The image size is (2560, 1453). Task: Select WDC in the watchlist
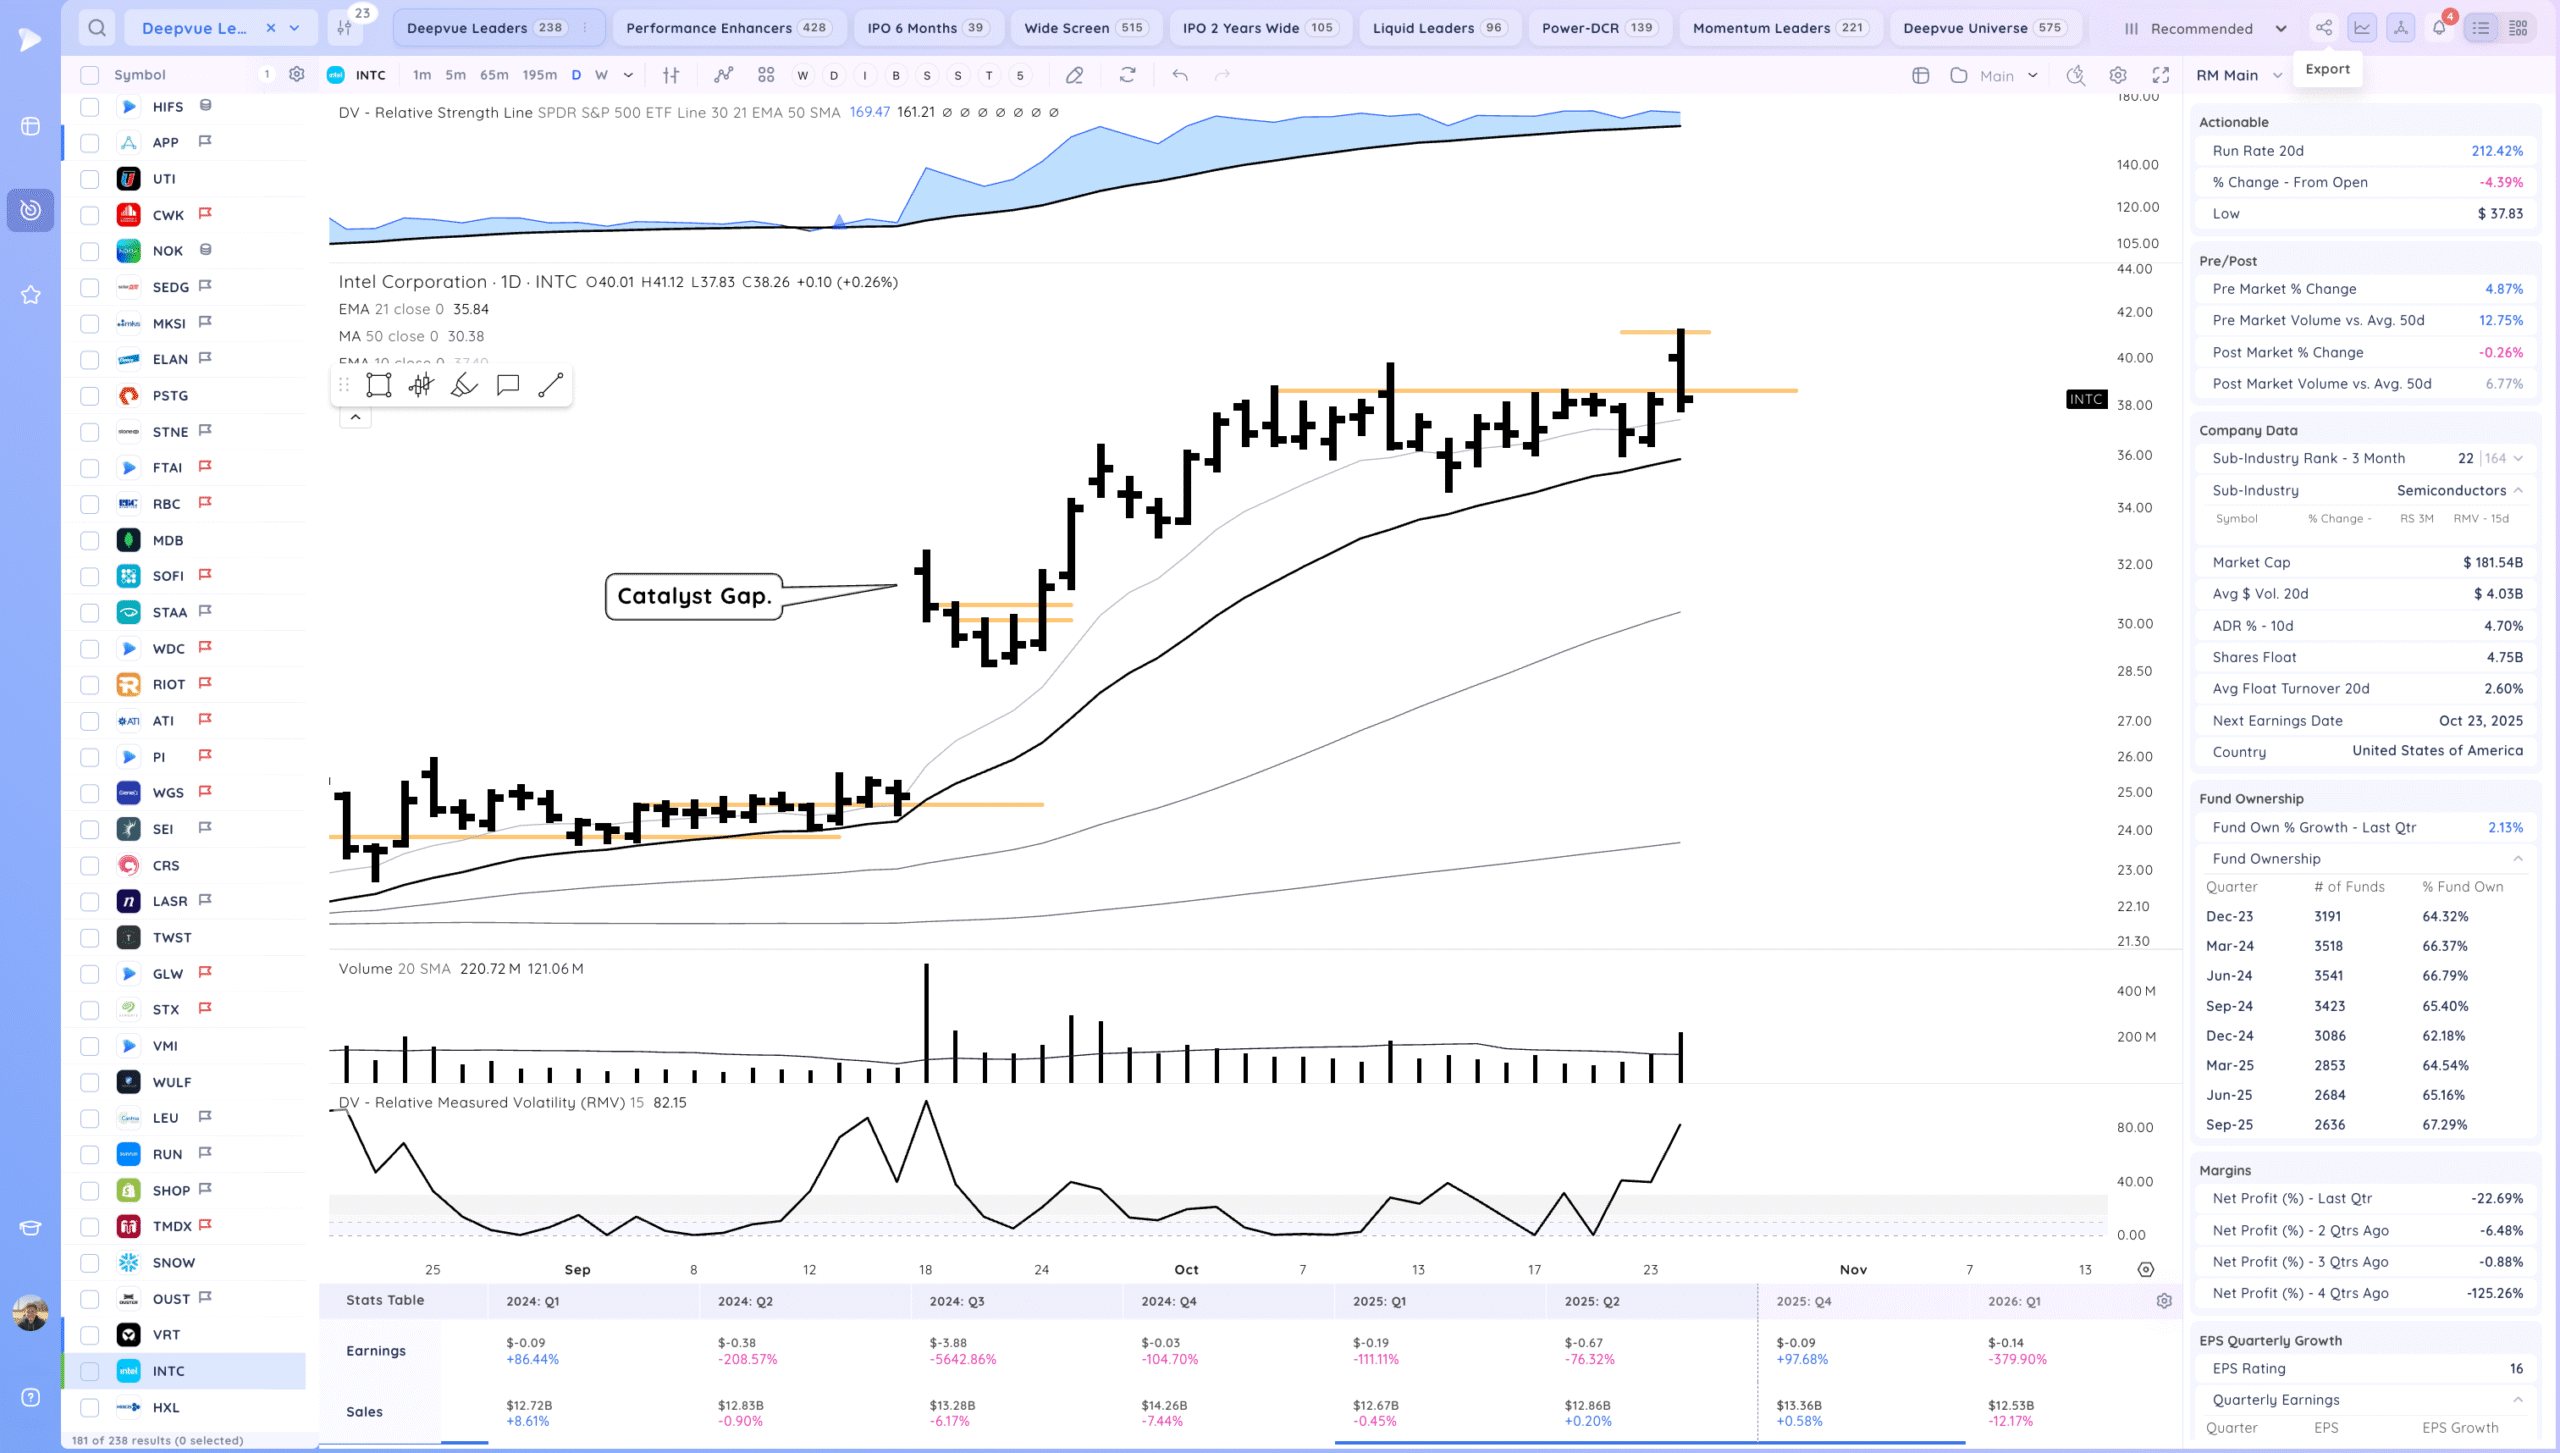tap(168, 648)
